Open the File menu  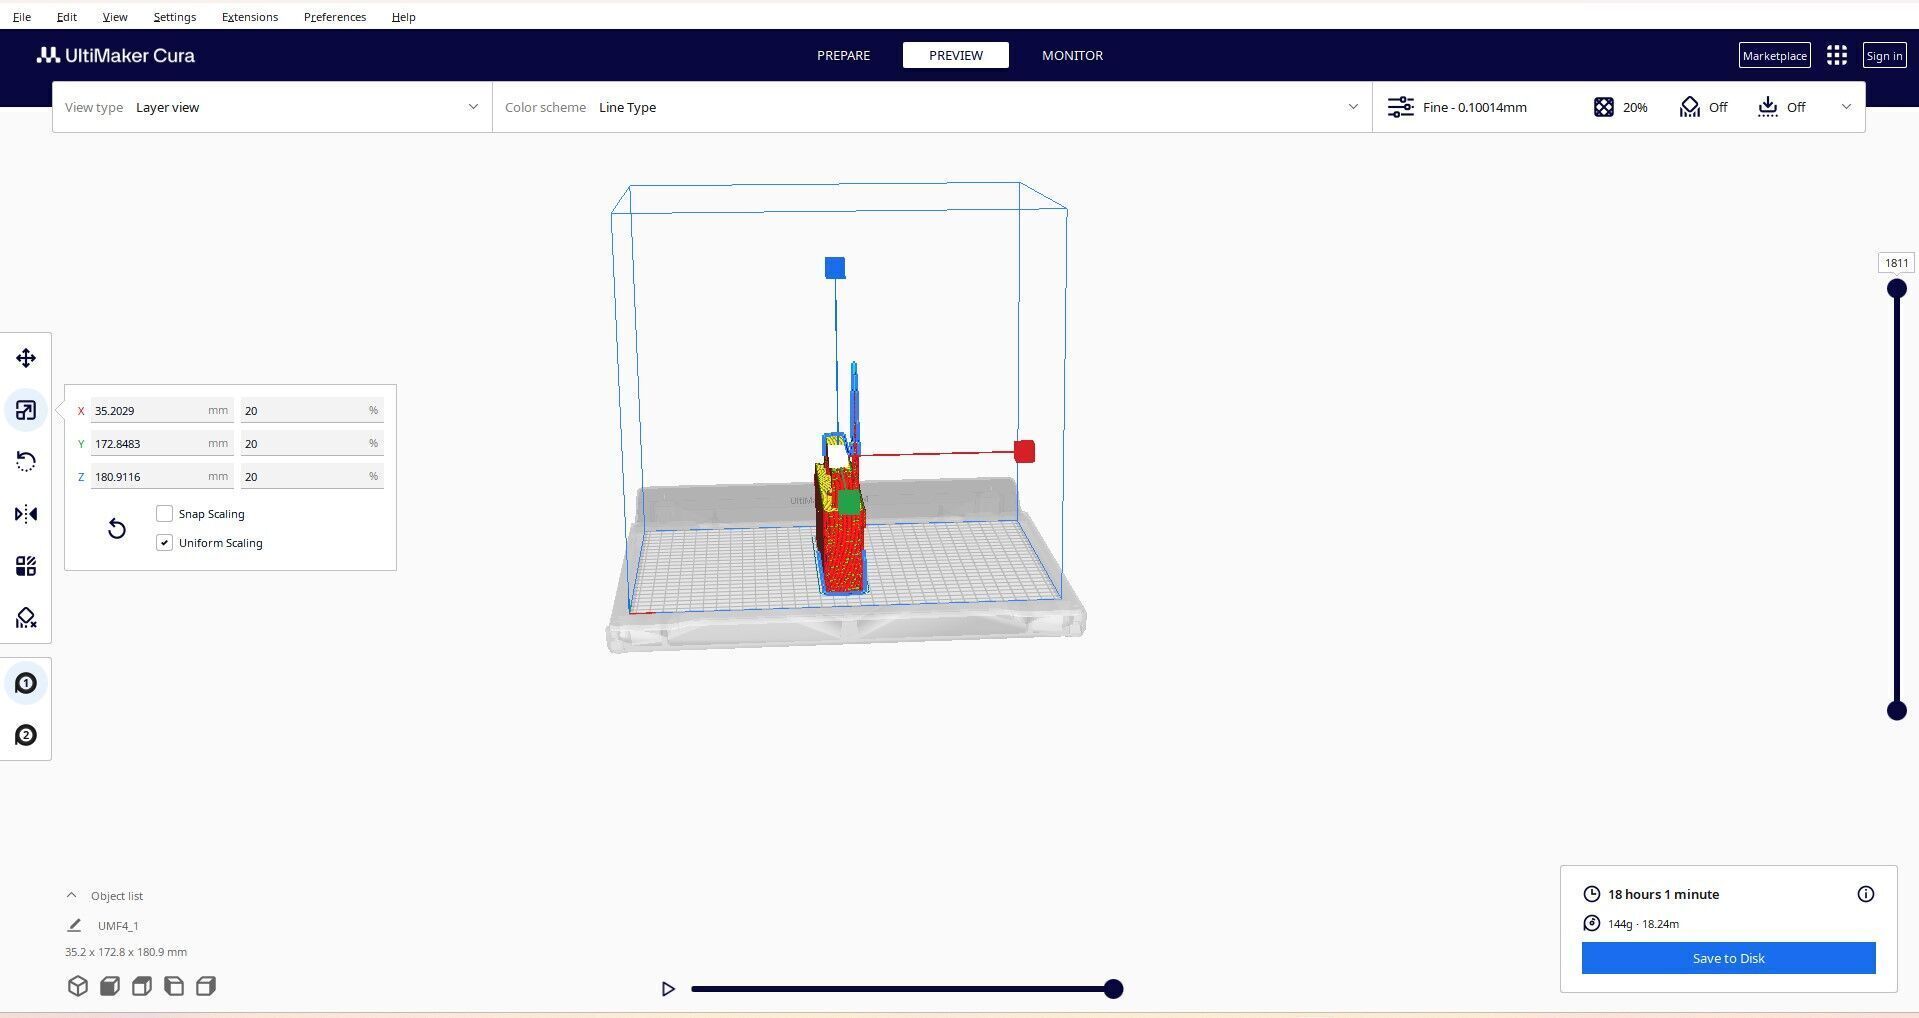pyautogui.click(x=21, y=17)
